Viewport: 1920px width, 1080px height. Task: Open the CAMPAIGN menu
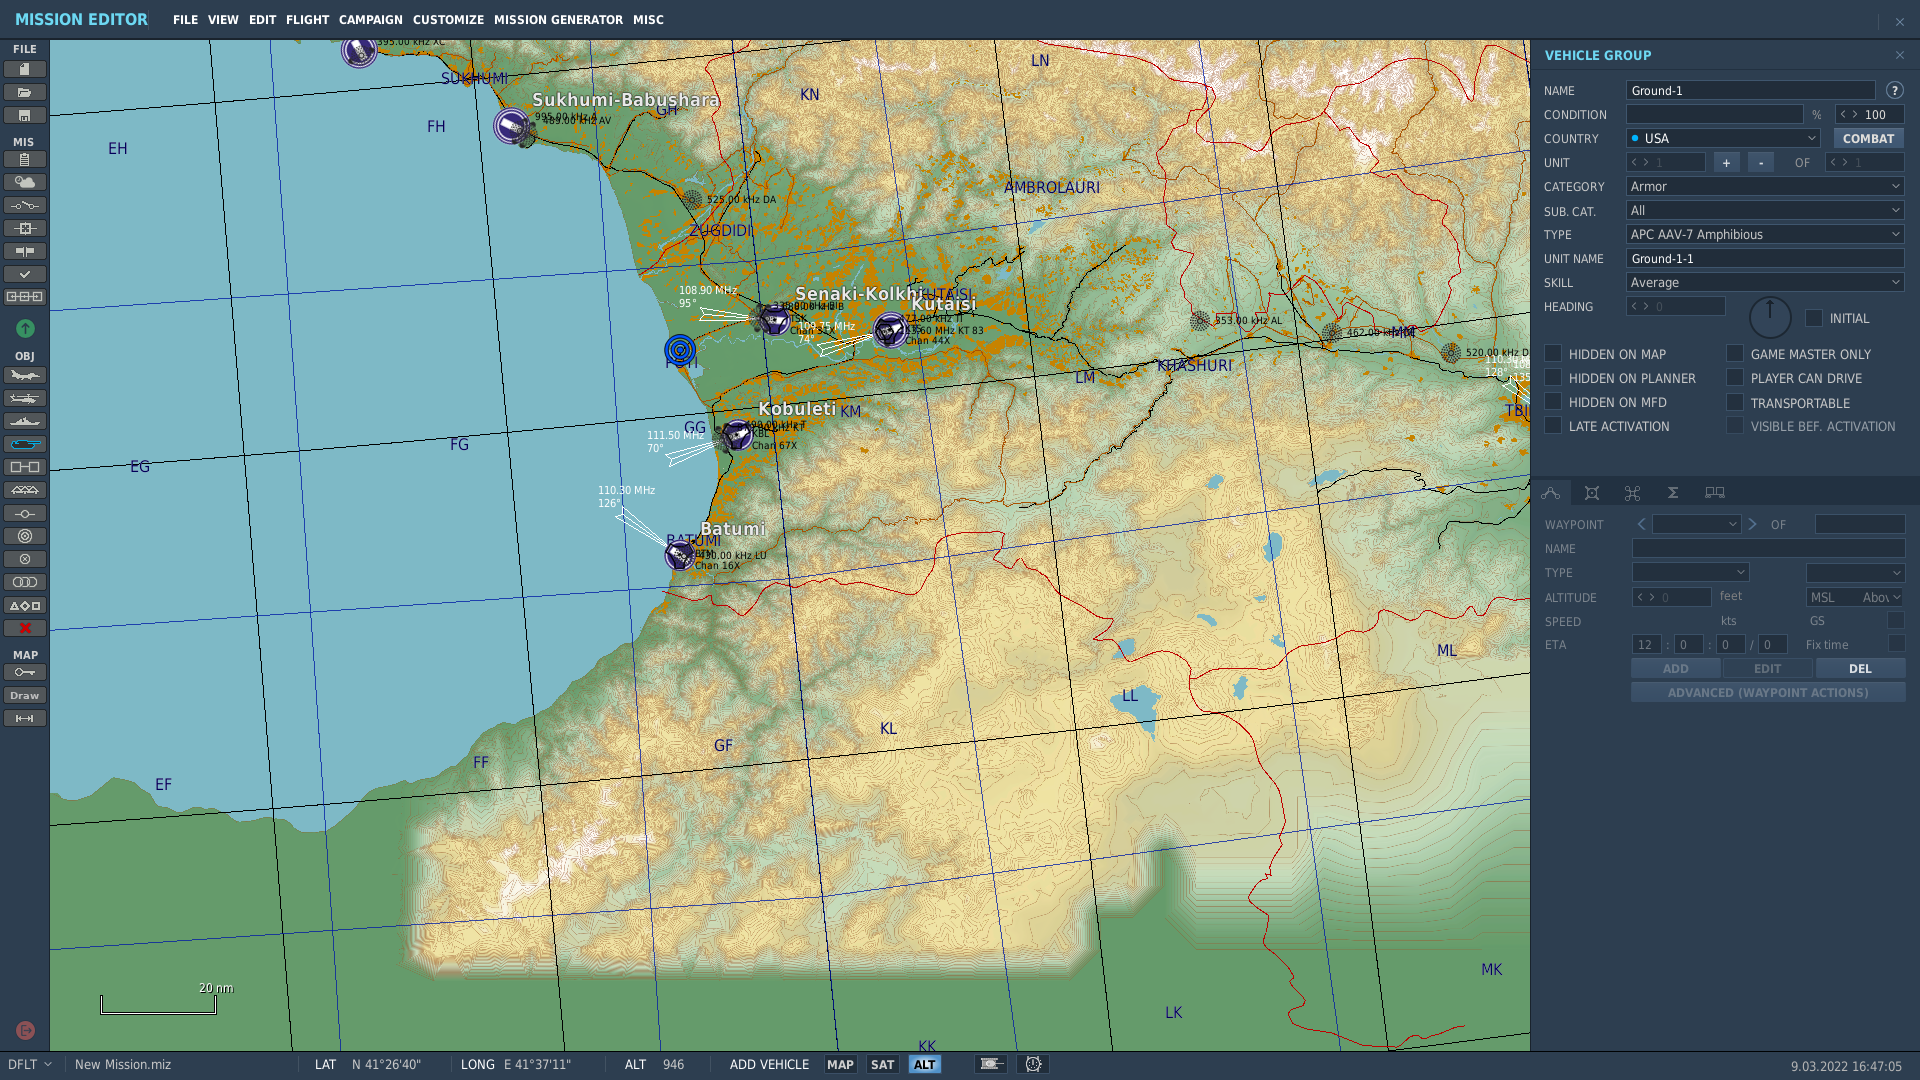[370, 20]
